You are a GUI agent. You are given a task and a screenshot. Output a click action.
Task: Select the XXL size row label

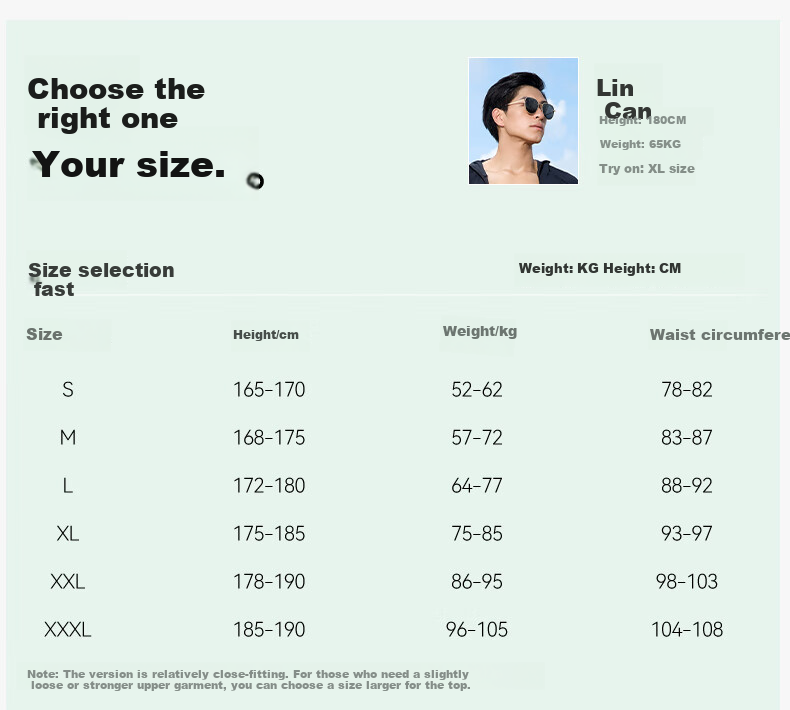(68, 582)
